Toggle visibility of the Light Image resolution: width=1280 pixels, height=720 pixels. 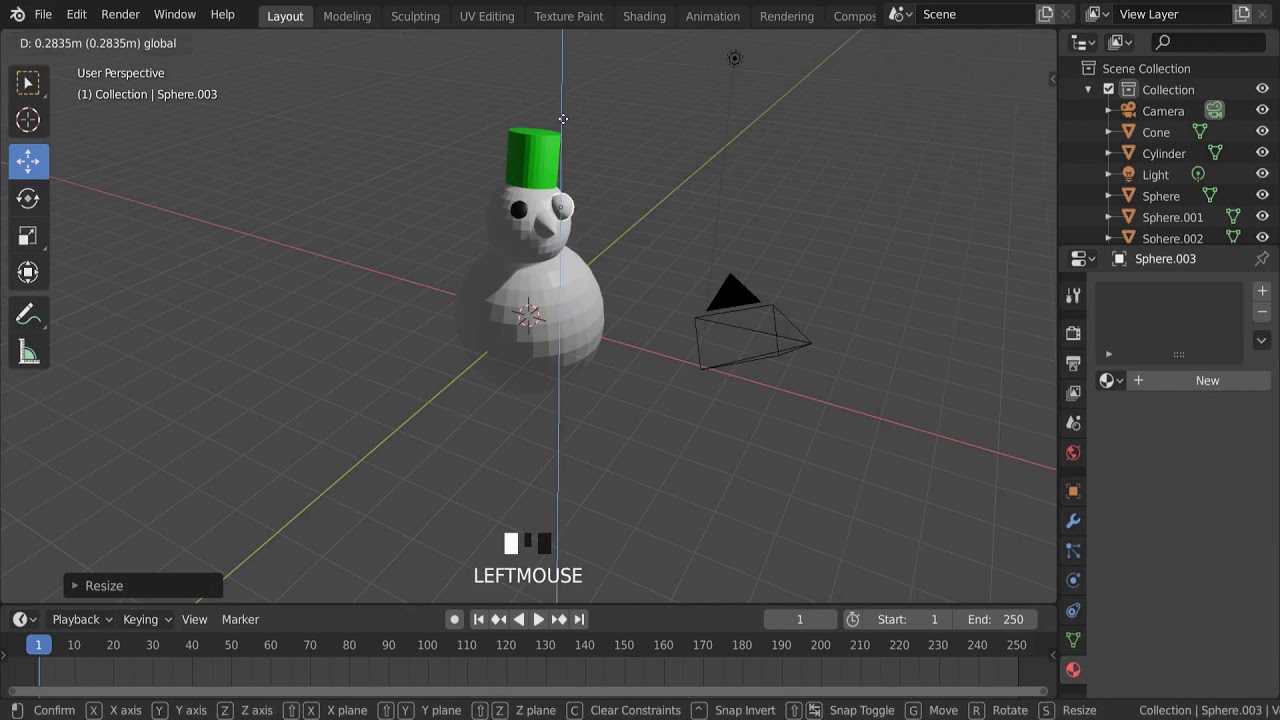[x=1262, y=174]
